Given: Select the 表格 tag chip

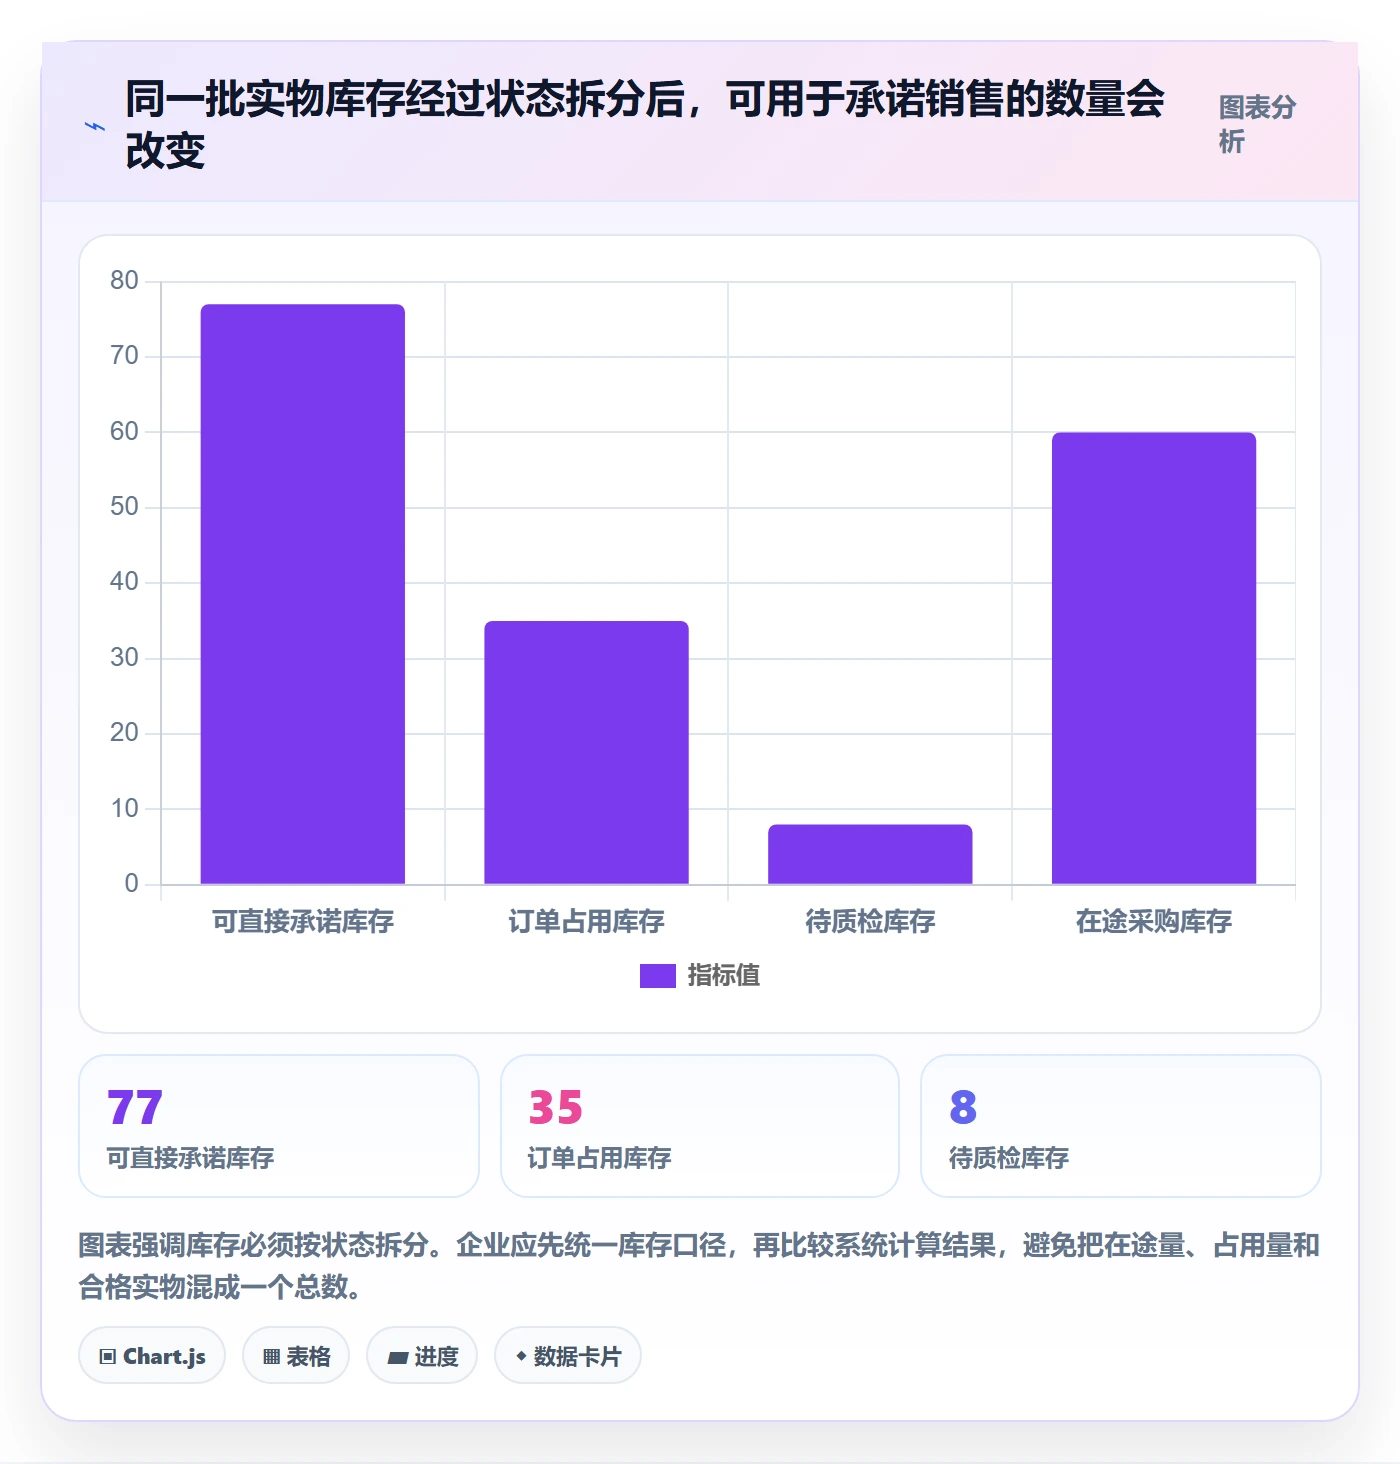Looking at the screenshot, I should click(296, 1356).
